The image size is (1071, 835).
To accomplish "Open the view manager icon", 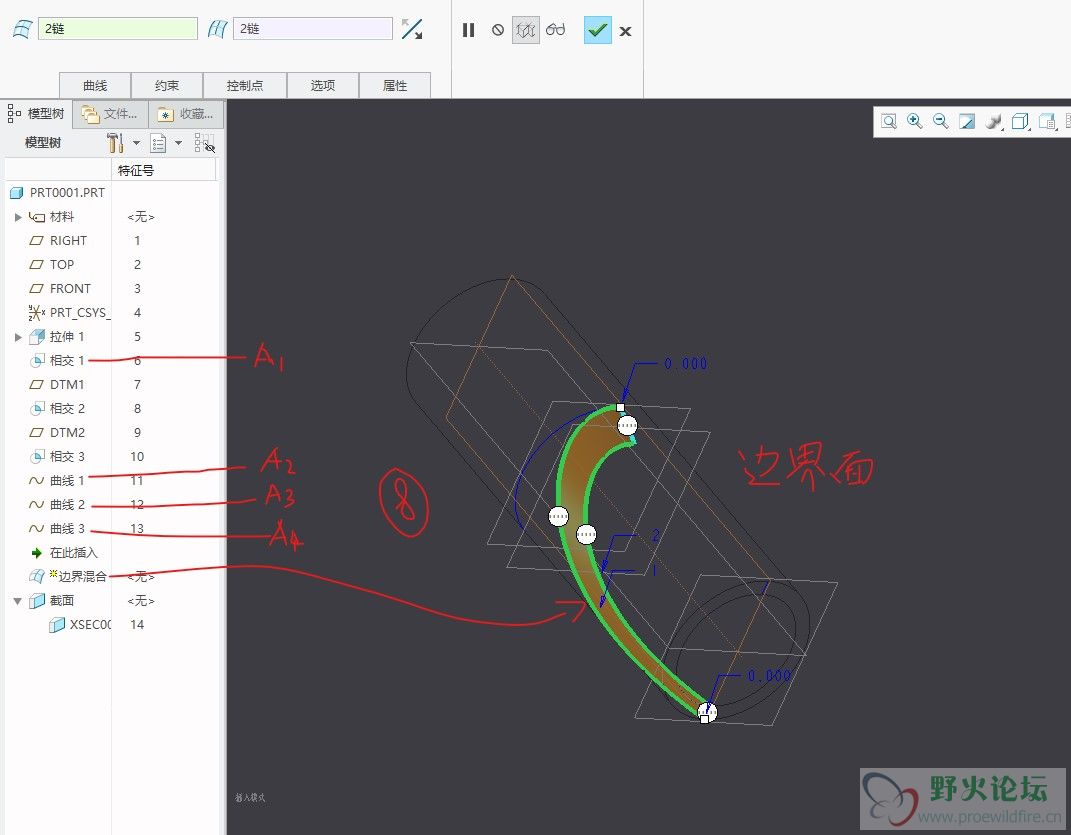I will point(1047,122).
